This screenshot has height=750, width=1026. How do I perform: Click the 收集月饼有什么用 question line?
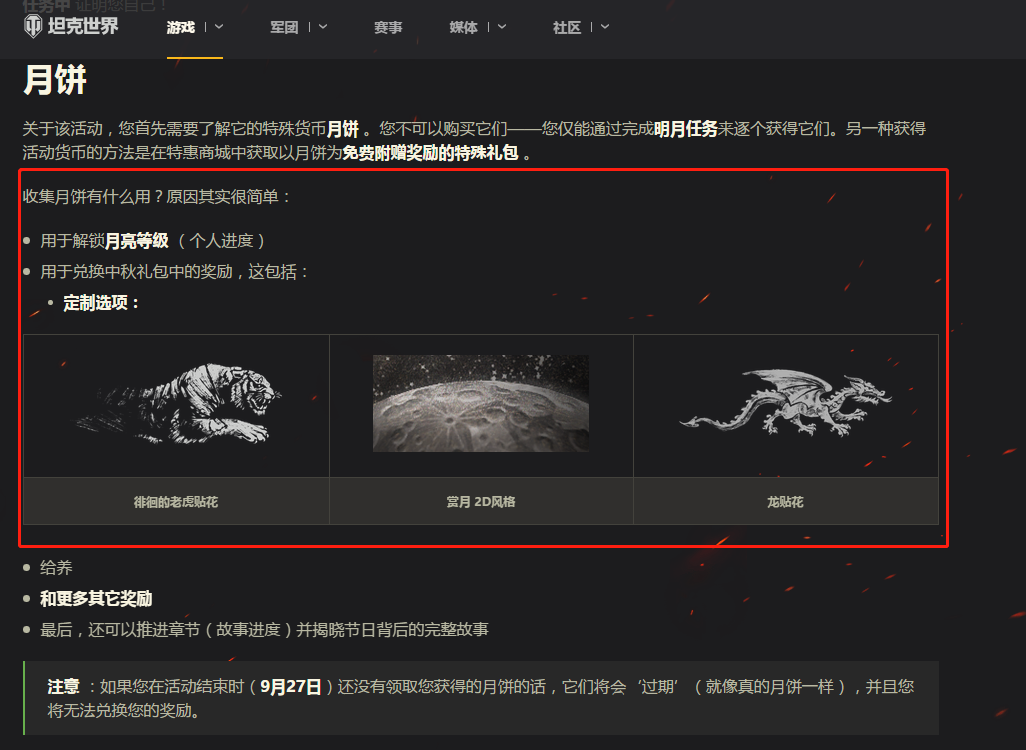click(157, 197)
